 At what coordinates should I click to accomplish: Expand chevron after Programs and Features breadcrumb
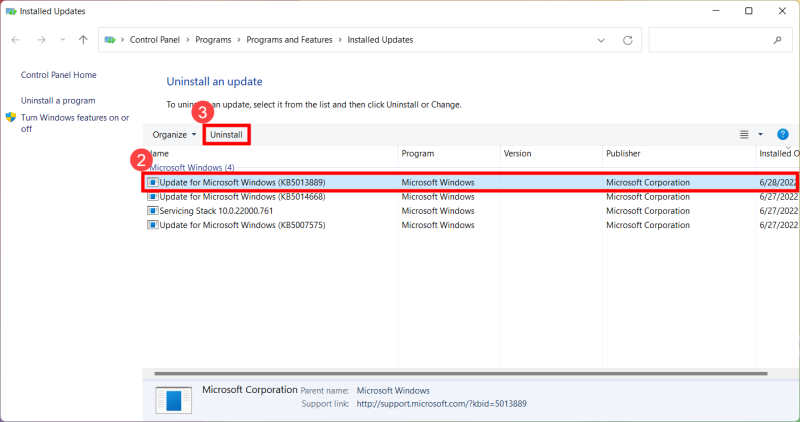[x=340, y=40]
